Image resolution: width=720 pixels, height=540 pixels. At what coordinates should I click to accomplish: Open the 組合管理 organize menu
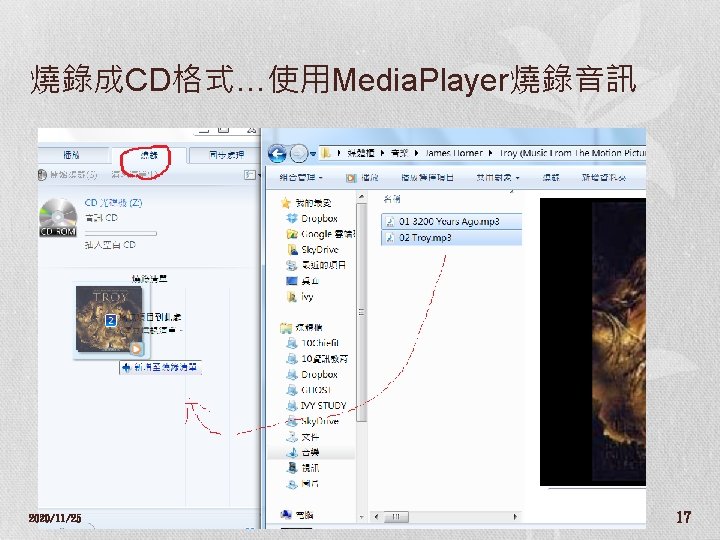pyautogui.click(x=301, y=177)
